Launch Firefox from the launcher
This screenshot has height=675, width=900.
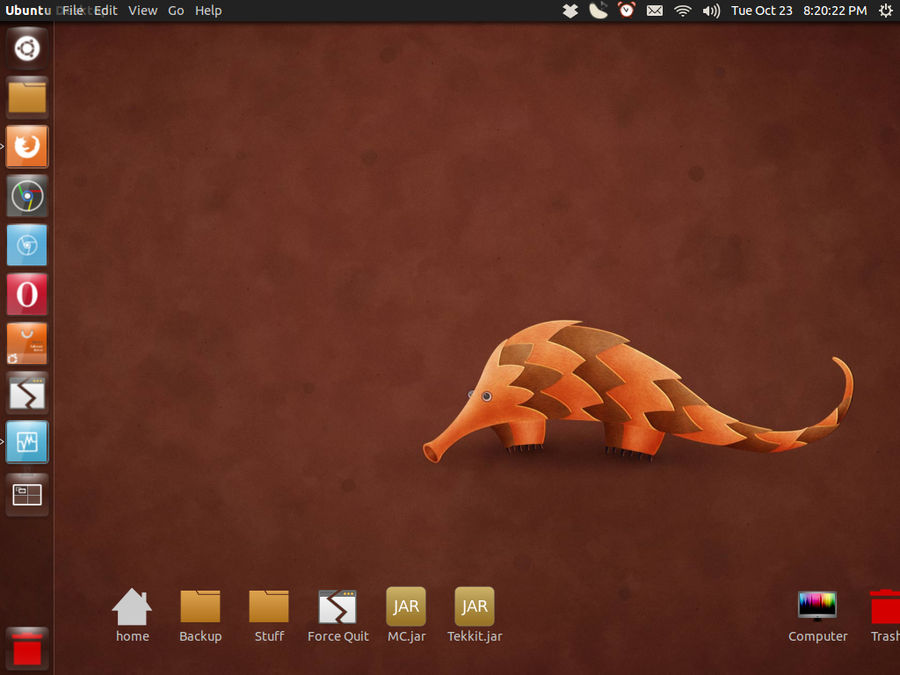[x=27, y=146]
